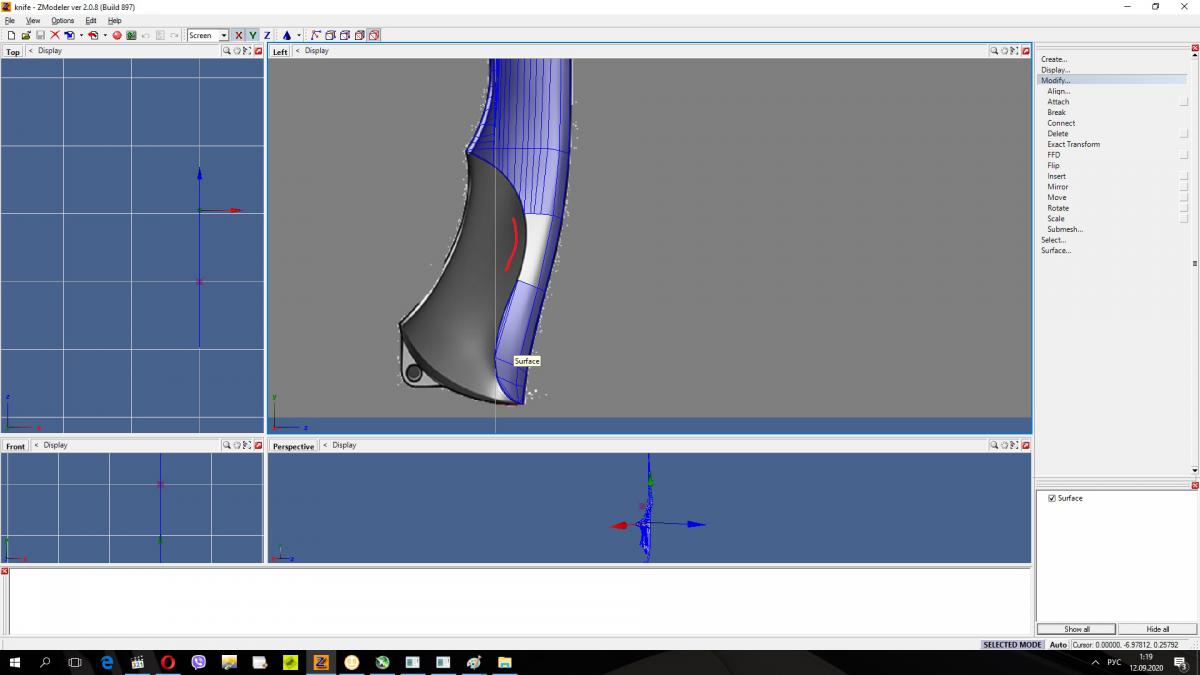Screen dimensions: 1200x675
Task: Open the Edit menu
Action: pos(91,20)
